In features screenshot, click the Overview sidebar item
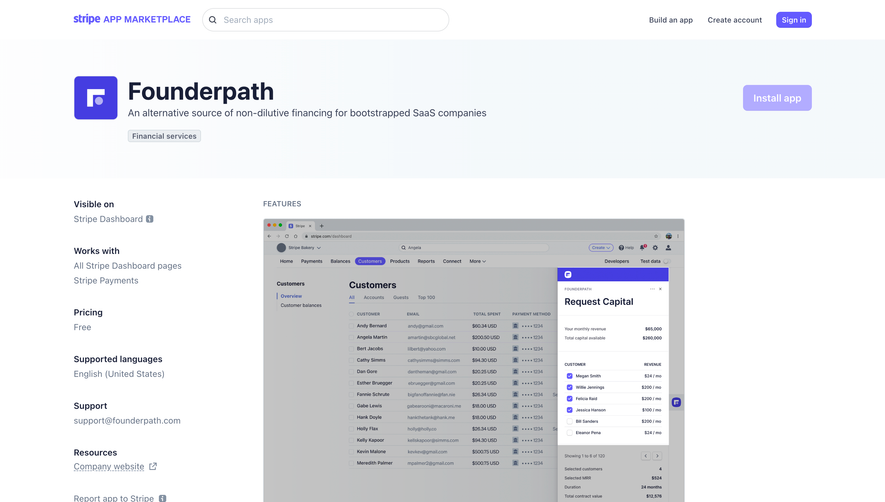 [291, 296]
